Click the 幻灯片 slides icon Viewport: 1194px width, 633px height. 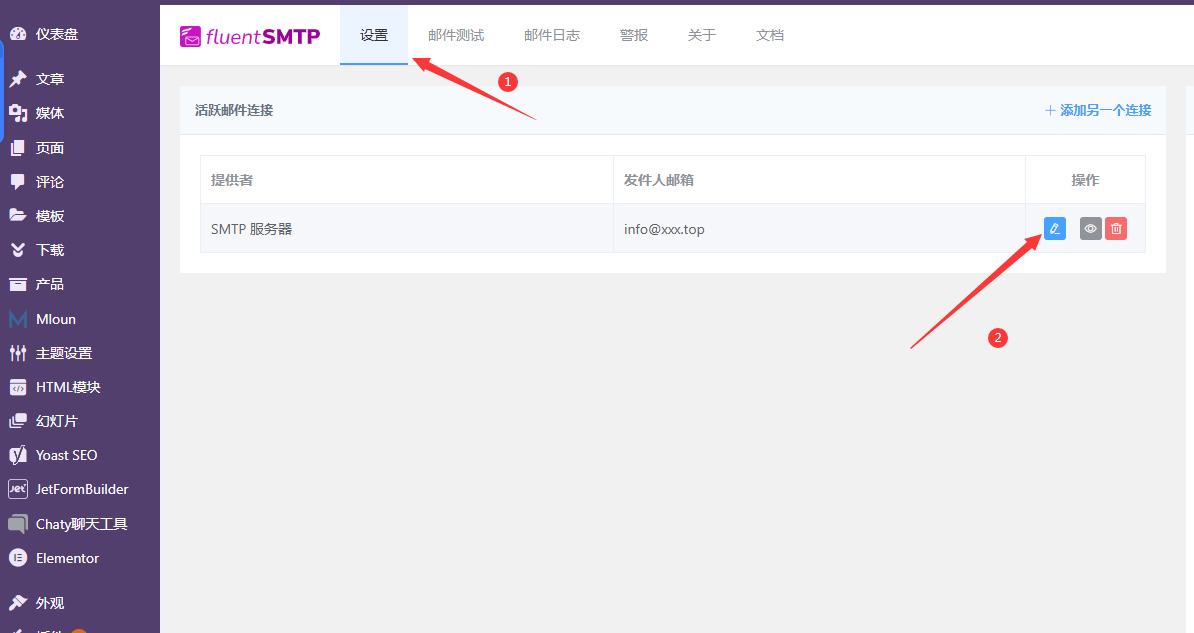[x=18, y=420]
